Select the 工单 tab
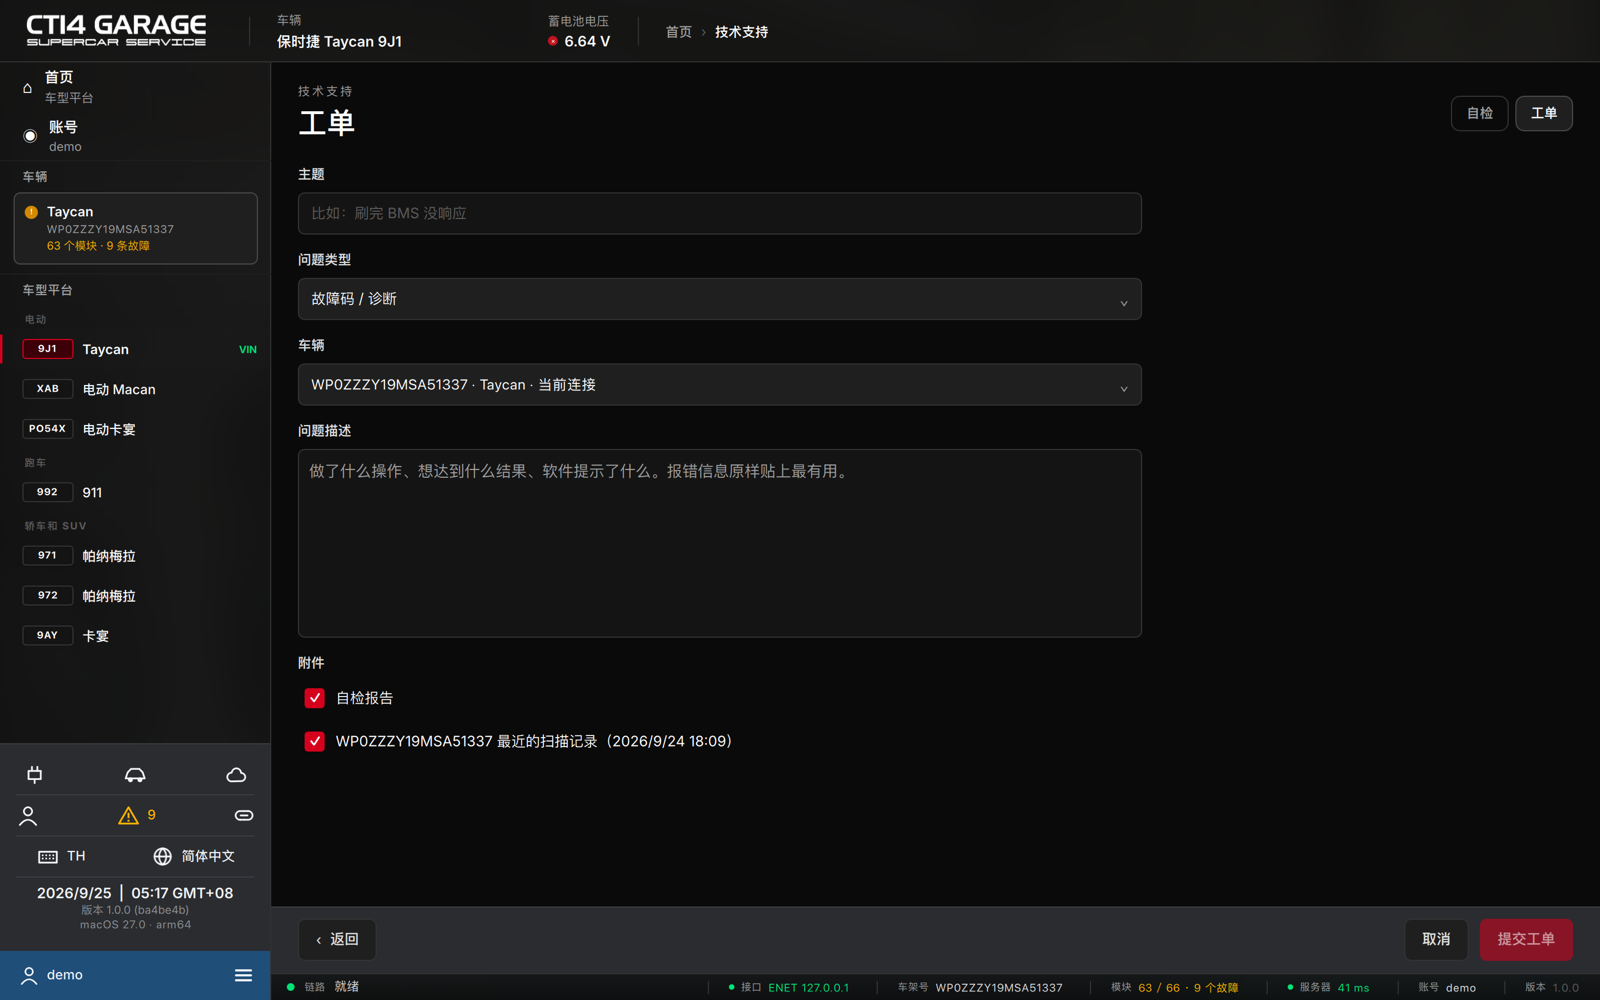 pyautogui.click(x=1544, y=113)
